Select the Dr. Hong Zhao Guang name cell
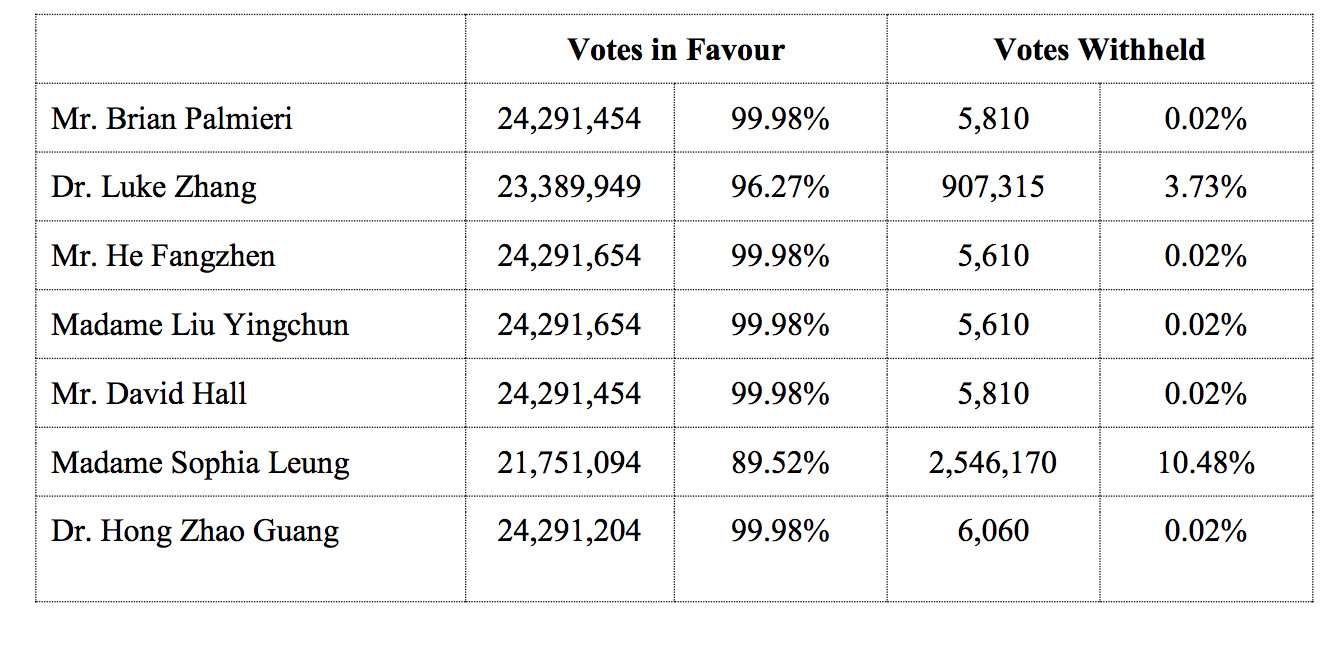 point(251,549)
